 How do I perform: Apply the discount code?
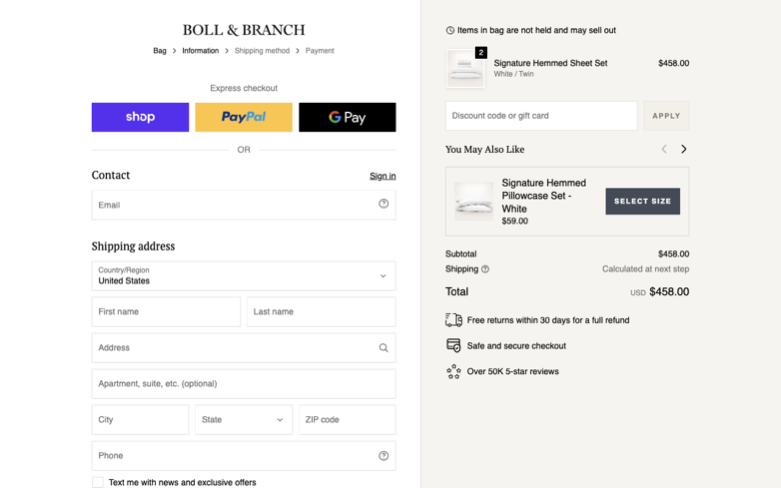click(666, 116)
